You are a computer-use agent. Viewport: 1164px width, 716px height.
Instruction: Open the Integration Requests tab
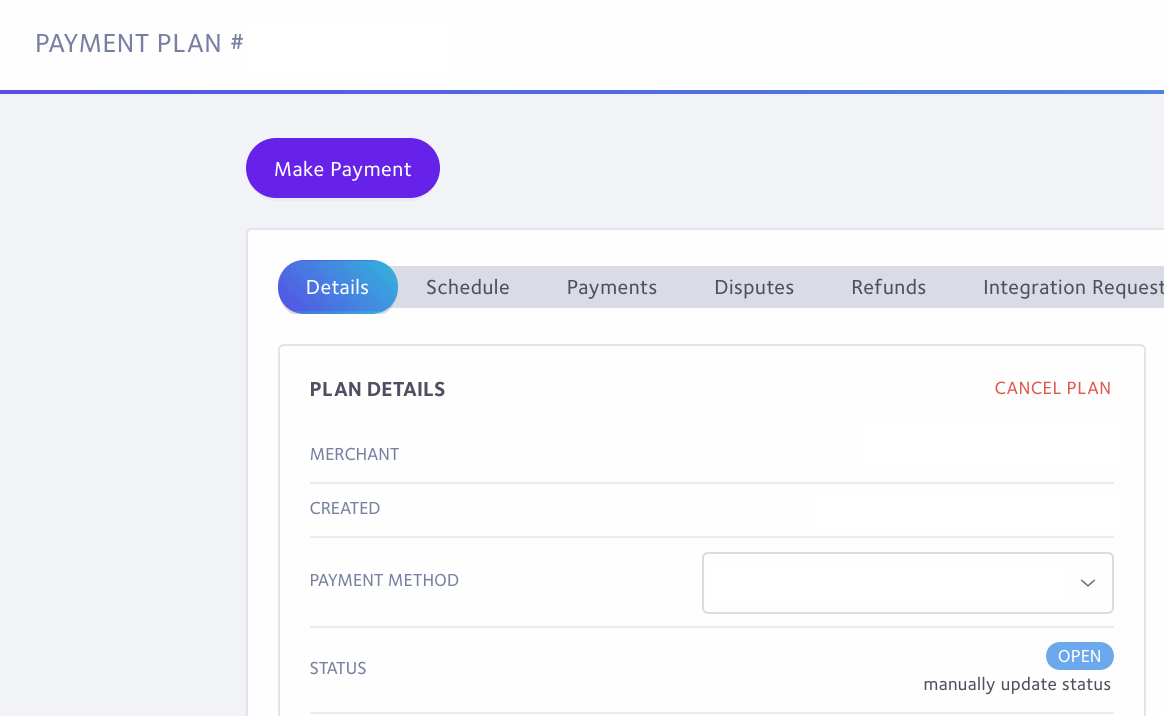pyautogui.click(x=1073, y=287)
